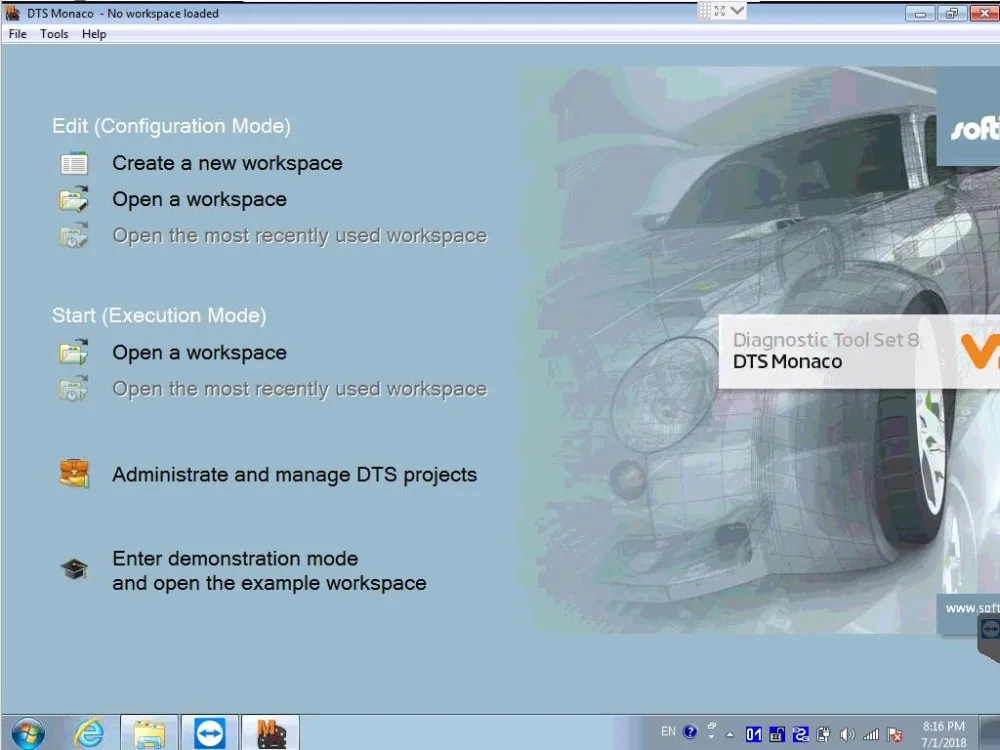Viewport: 1000px width, 750px height.
Task: Click the recent workspace icon under Execution mode
Action: point(74,388)
